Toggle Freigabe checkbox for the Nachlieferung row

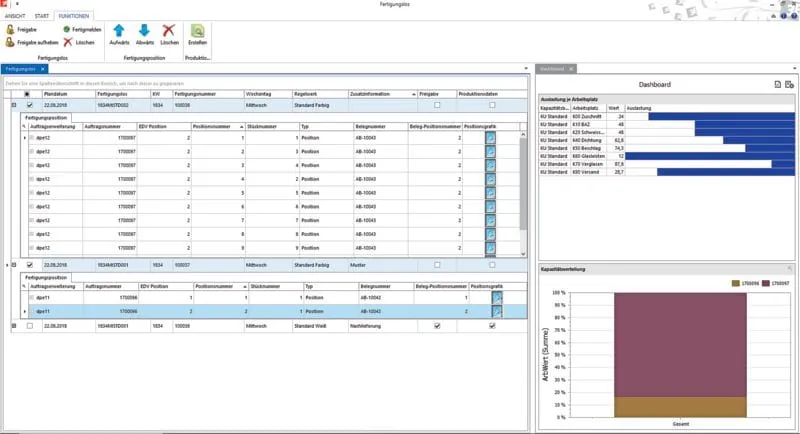[x=436, y=326]
